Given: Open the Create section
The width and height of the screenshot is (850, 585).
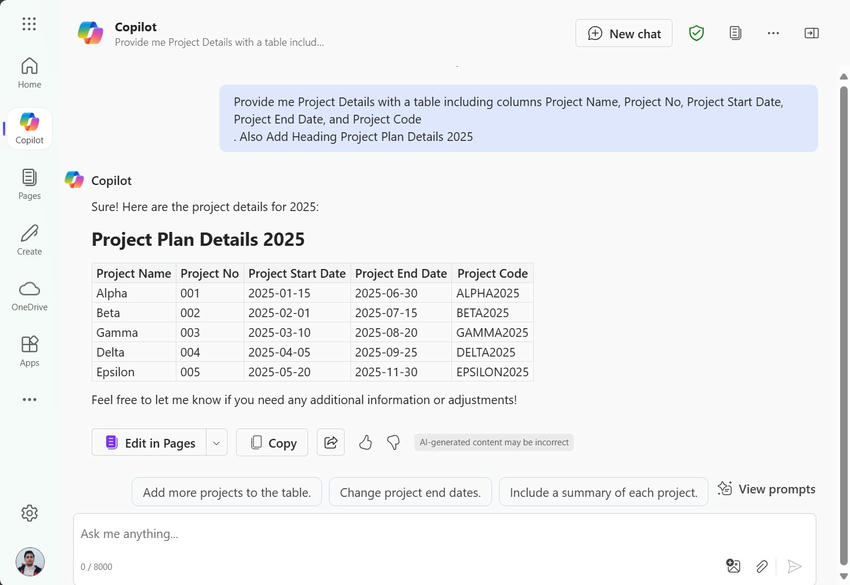Looking at the screenshot, I should [x=29, y=240].
